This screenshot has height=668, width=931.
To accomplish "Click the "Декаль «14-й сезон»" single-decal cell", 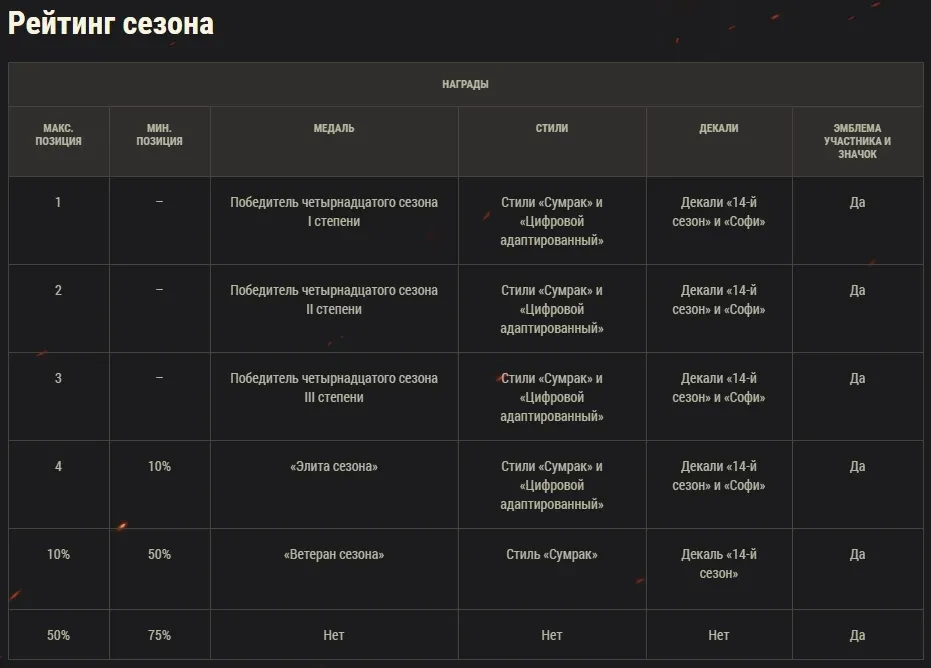I will point(719,564).
